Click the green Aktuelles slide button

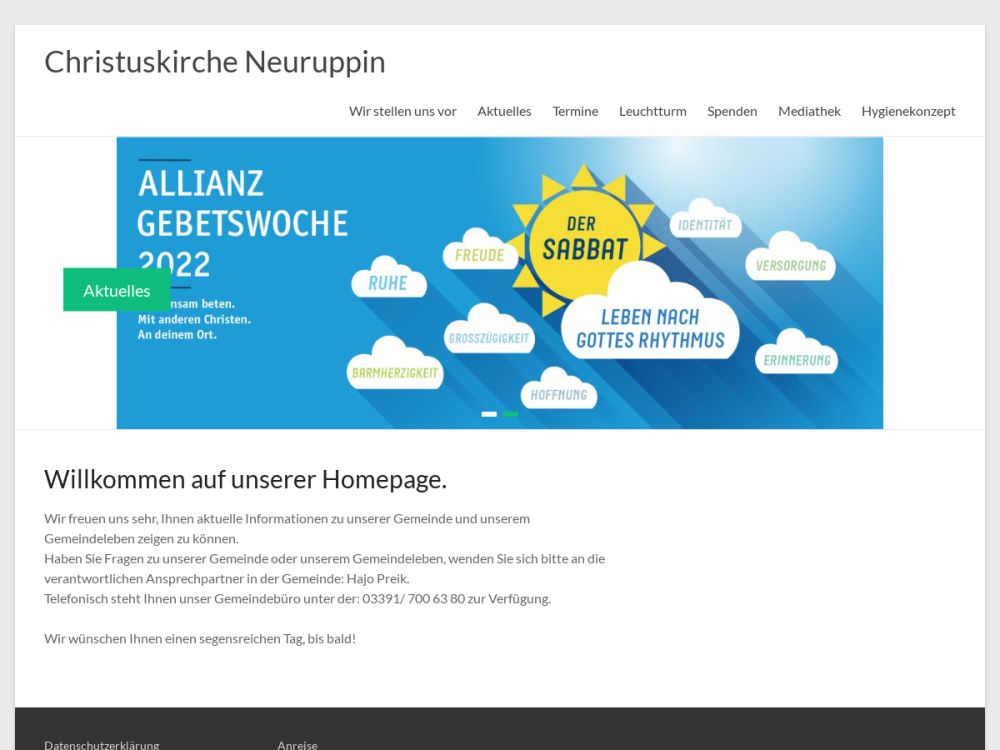[x=116, y=290]
